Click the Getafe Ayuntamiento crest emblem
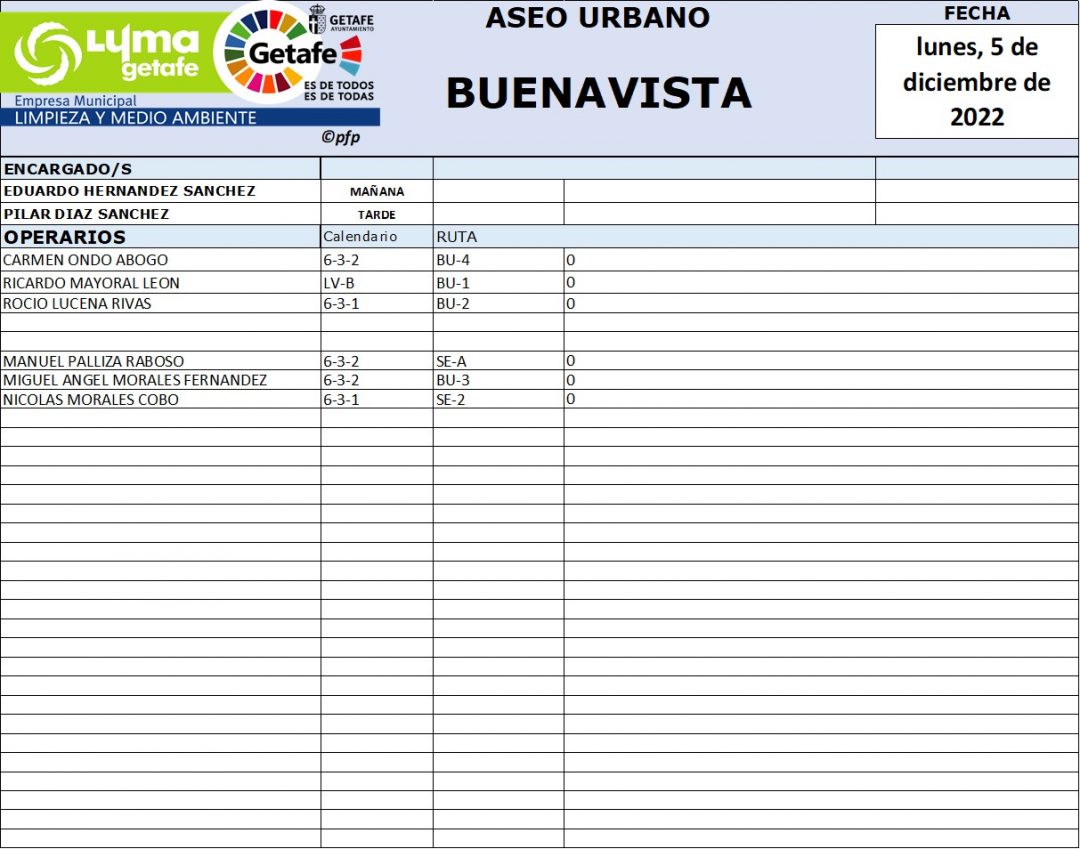Screen dimensions: 1080x849 click(x=316, y=19)
